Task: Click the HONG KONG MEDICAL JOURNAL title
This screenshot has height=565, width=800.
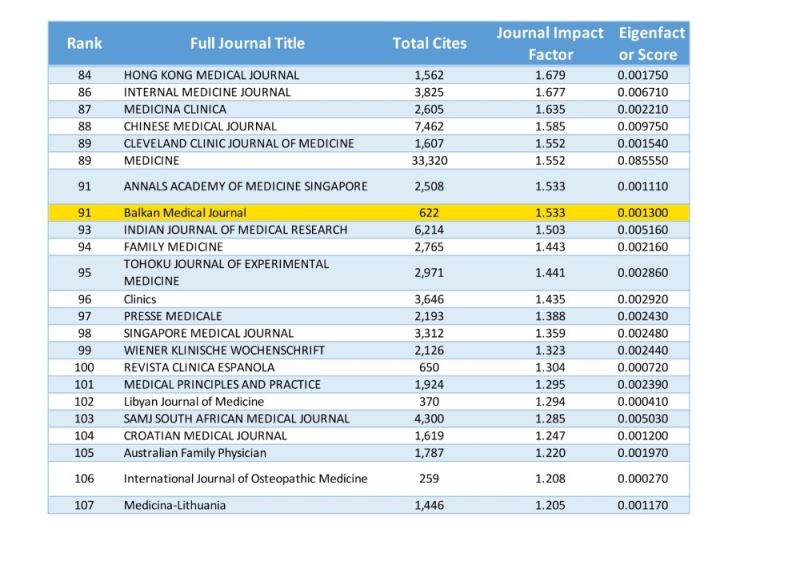Action: [211, 75]
